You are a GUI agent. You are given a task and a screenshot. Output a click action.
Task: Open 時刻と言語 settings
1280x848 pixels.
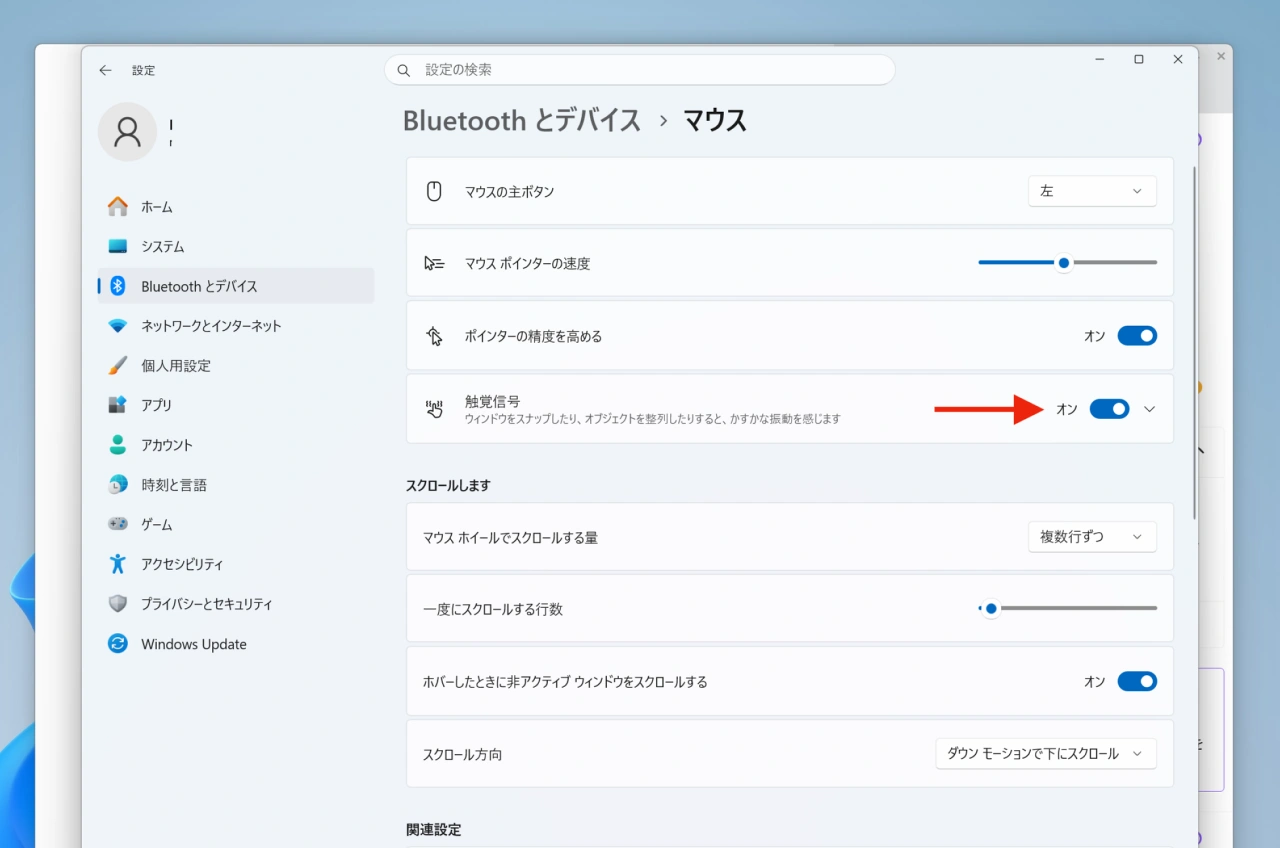pyautogui.click(x=235, y=485)
